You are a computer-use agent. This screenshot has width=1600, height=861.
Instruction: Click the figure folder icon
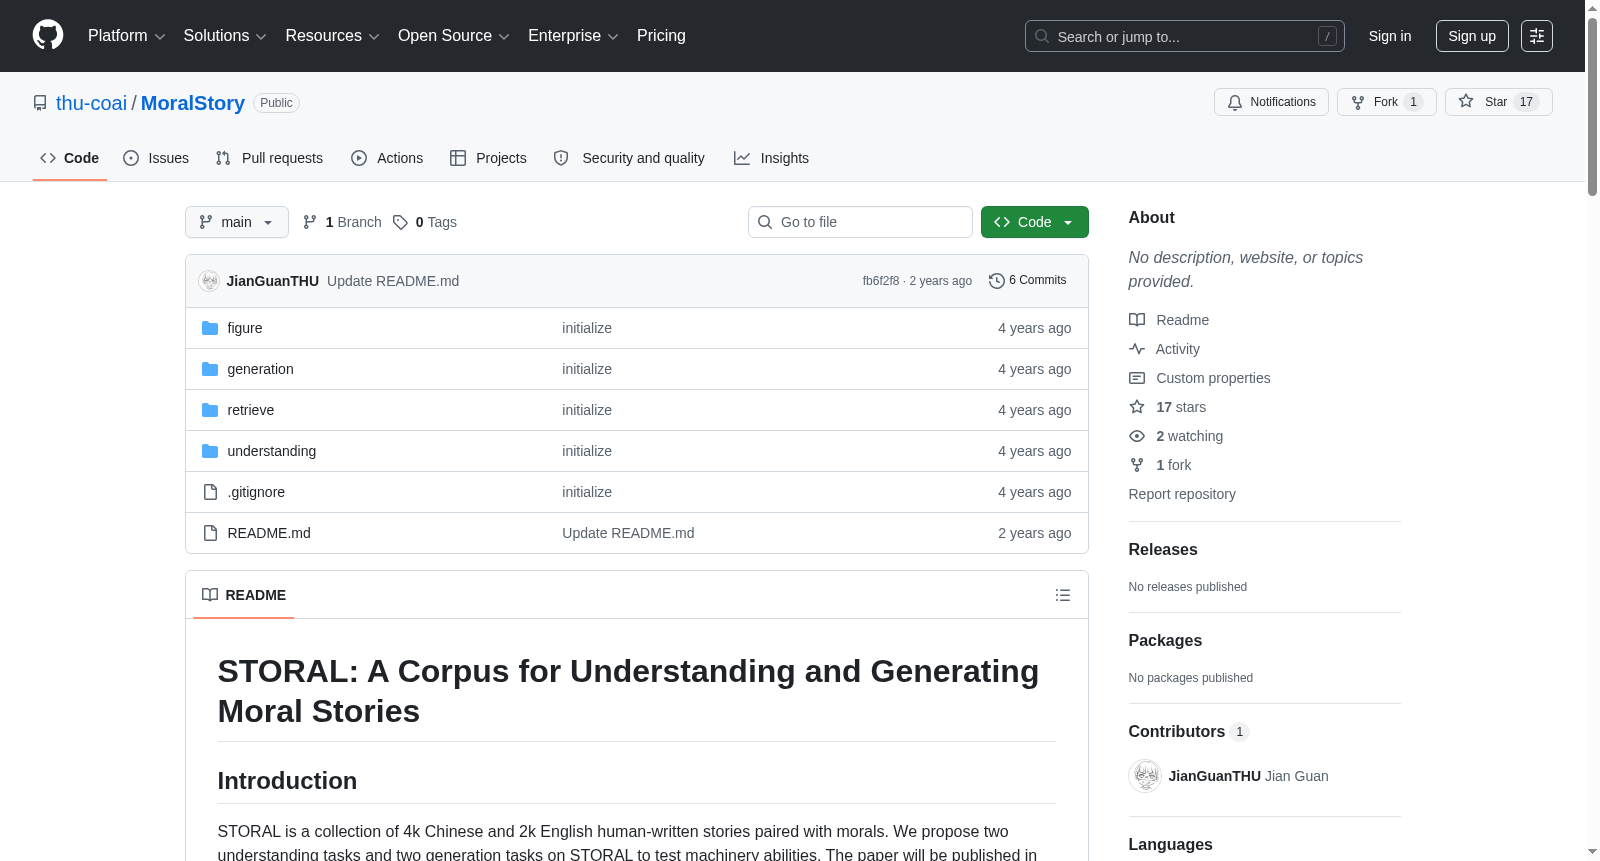(x=210, y=328)
